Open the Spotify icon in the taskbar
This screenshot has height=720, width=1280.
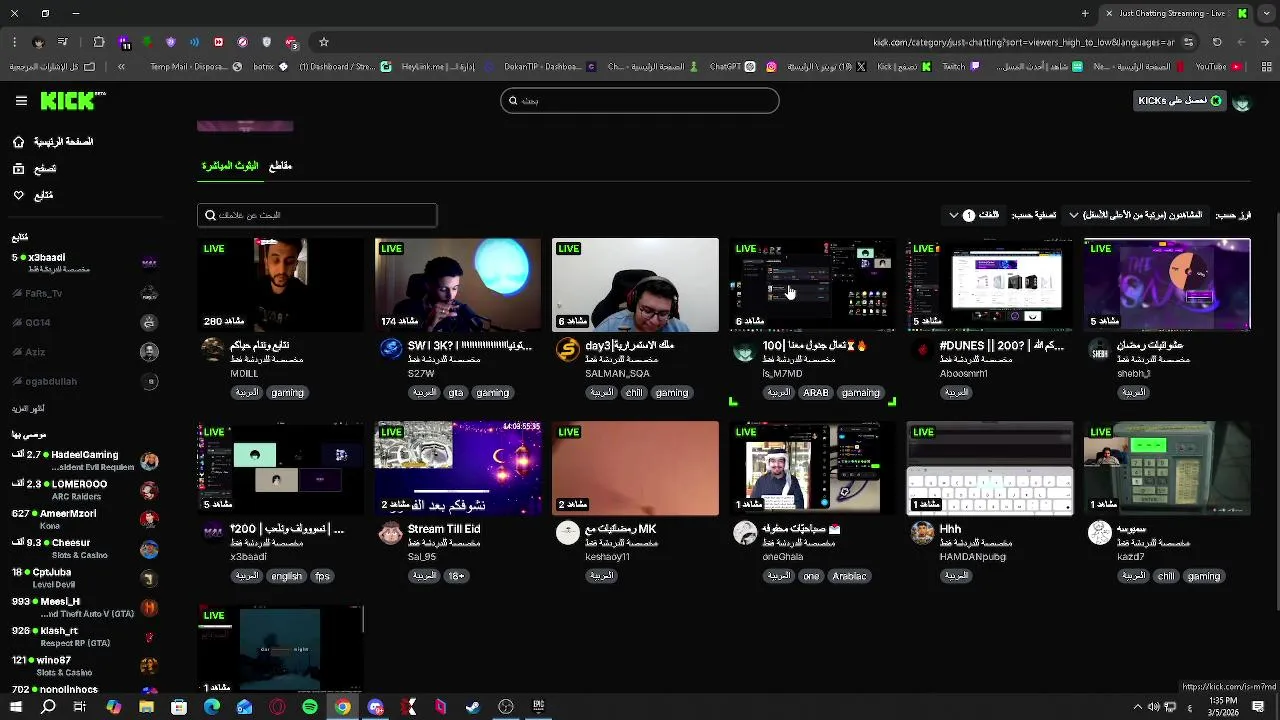click(x=310, y=707)
